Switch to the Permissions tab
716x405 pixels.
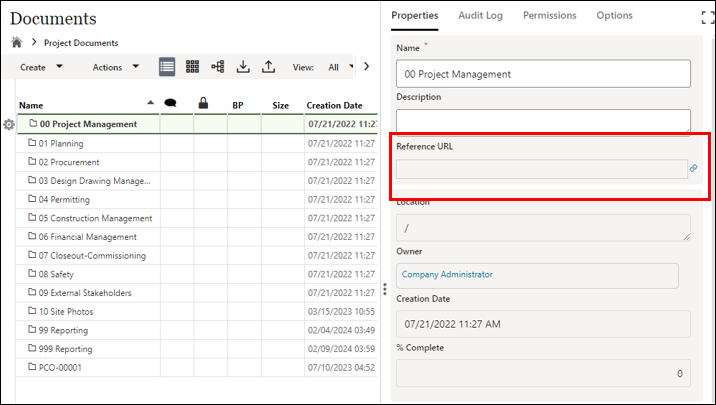(549, 16)
